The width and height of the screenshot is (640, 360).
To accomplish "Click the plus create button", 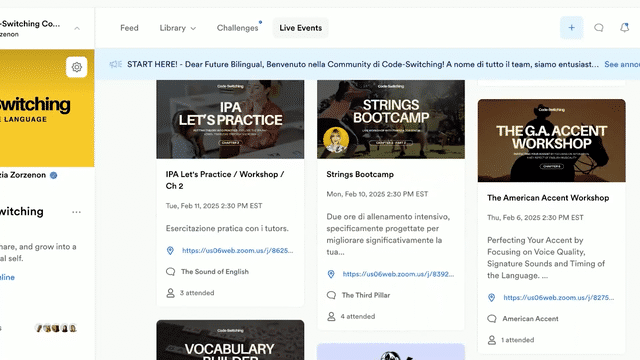I will pyautogui.click(x=571, y=28).
